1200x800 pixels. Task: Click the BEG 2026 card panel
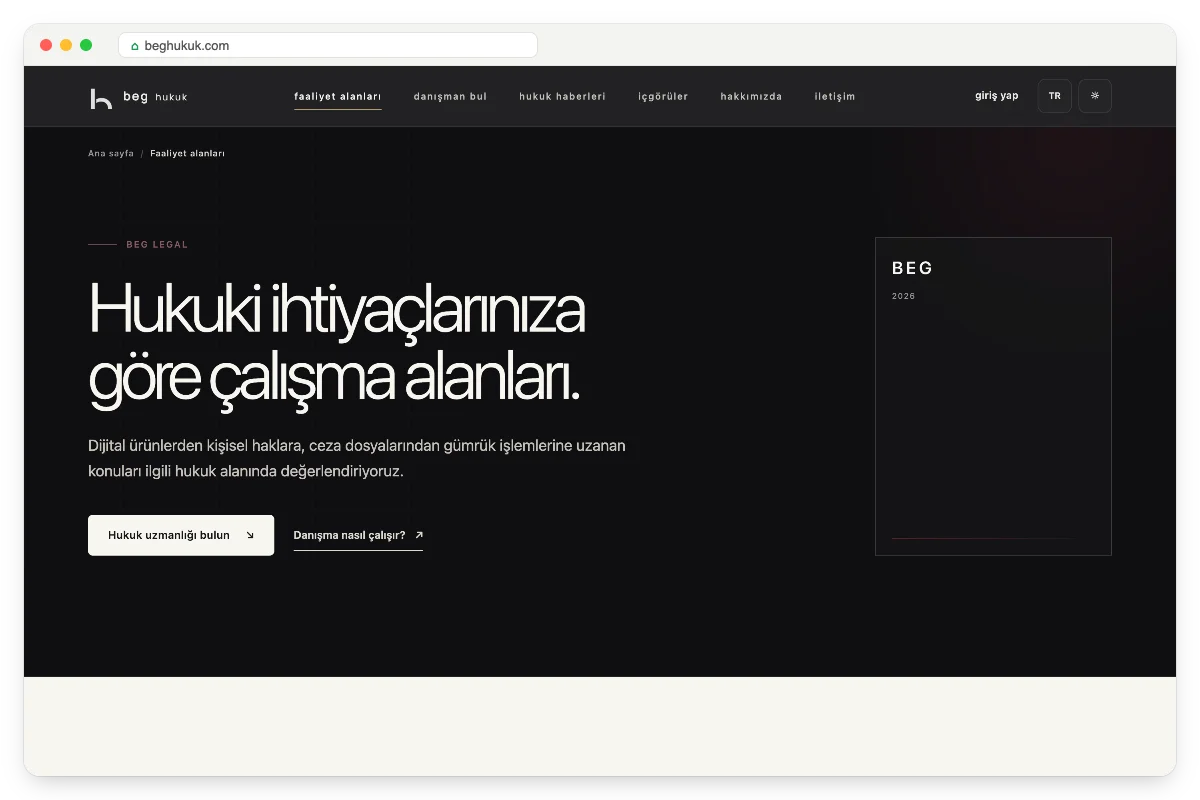pos(993,396)
